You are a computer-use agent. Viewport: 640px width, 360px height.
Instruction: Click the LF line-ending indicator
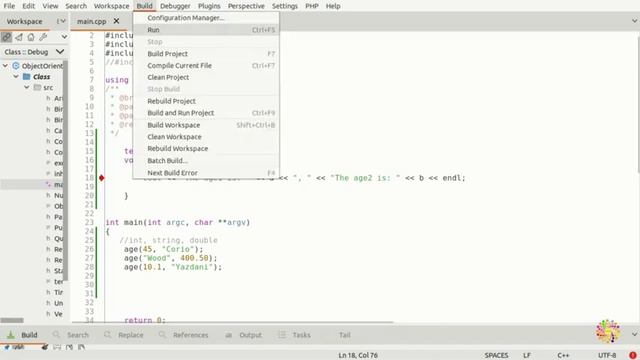pyautogui.click(x=527, y=356)
